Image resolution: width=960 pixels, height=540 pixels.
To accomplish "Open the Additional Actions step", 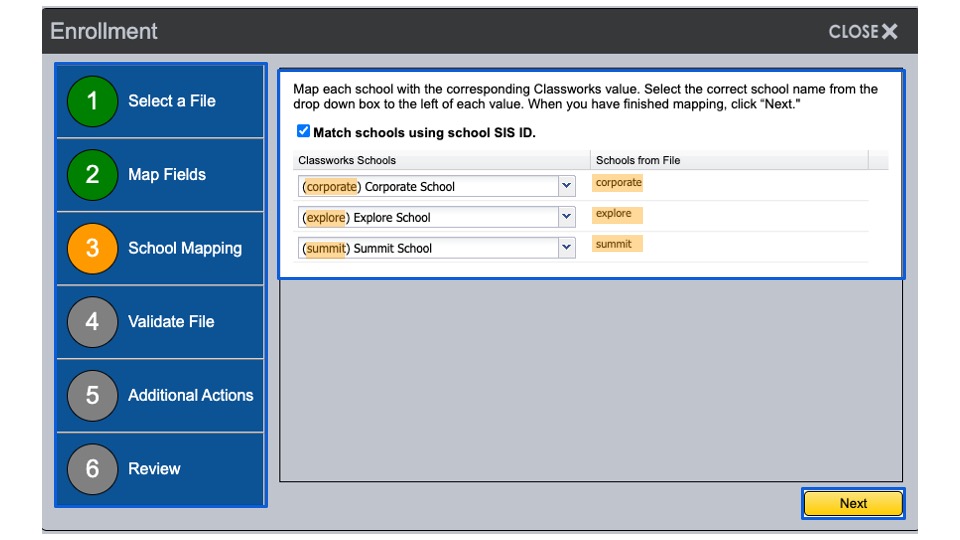I will (160, 395).
